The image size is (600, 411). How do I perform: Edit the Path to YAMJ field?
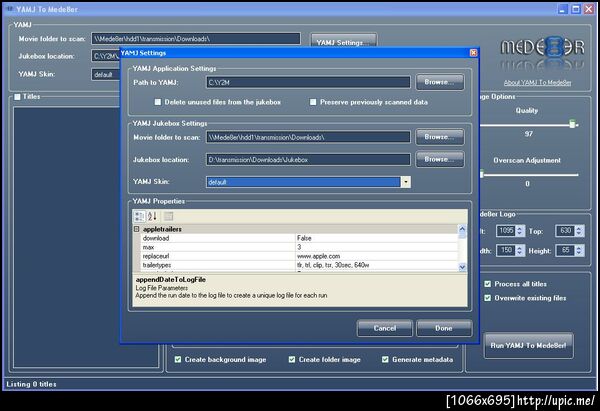[308, 82]
